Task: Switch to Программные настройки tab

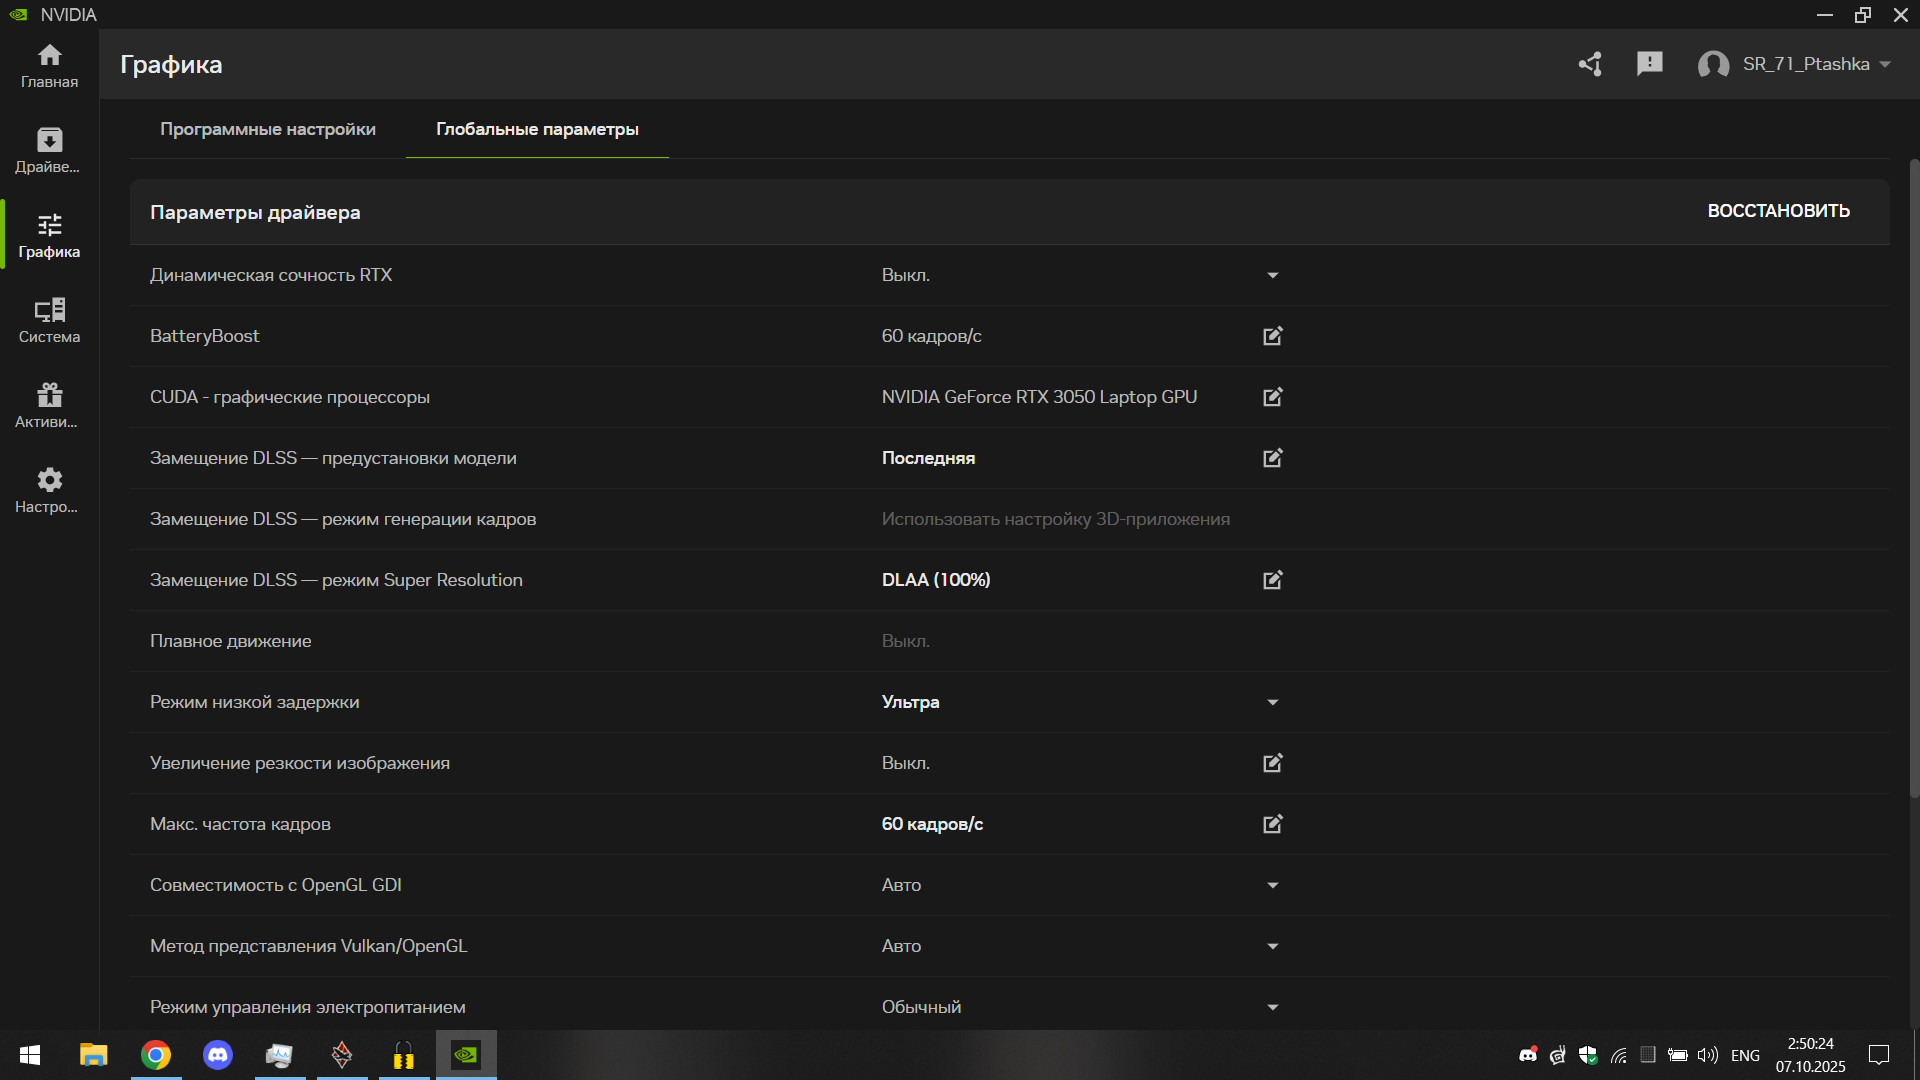Action: pyautogui.click(x=268, y=129)
